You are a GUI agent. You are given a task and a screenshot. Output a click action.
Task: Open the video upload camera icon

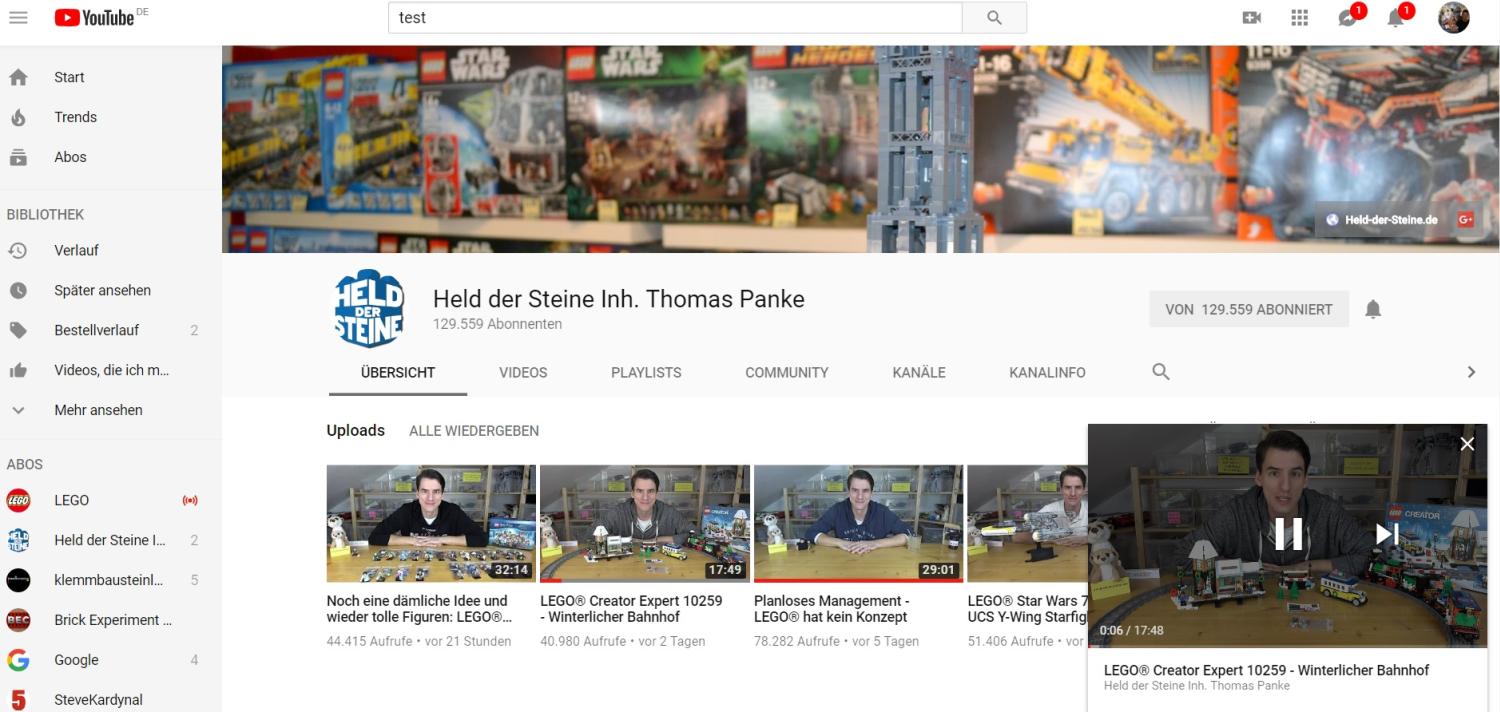1251,18
